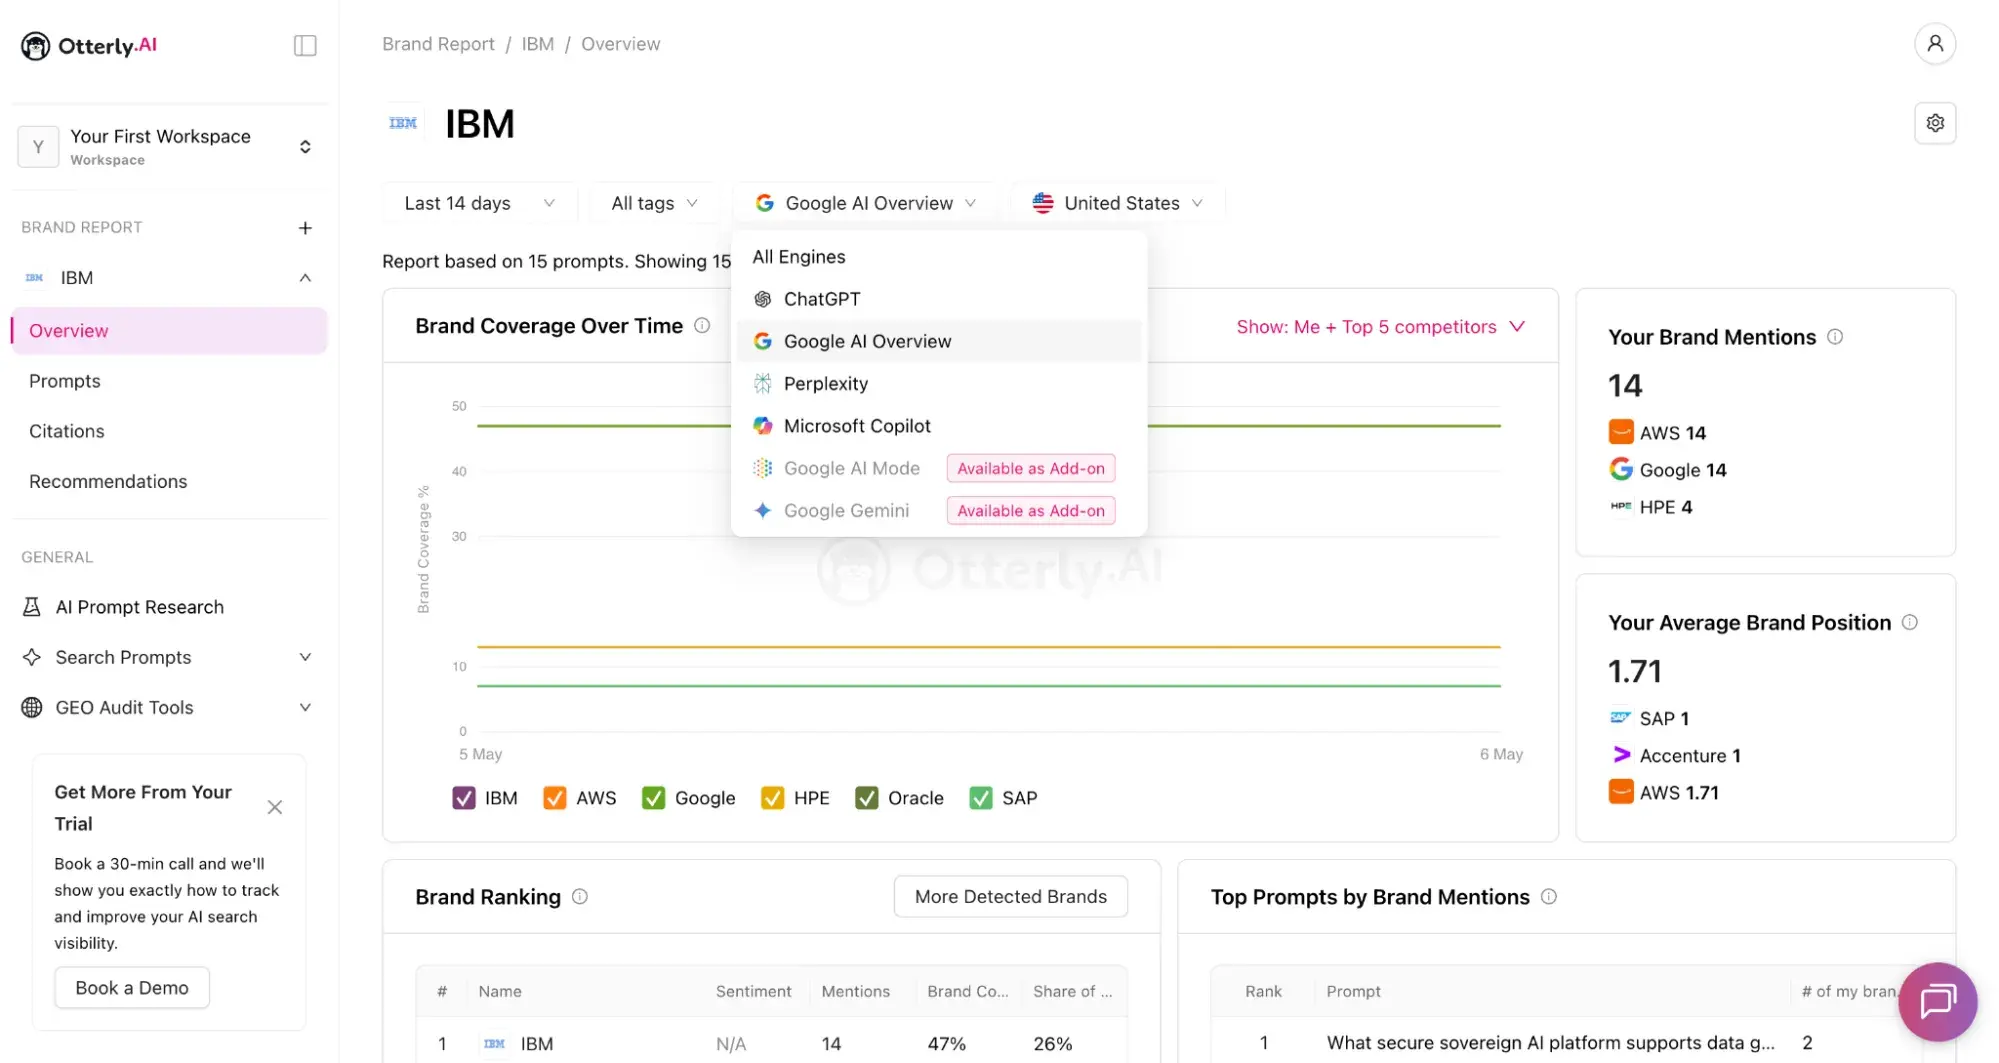The image size is (1999, 1063).
Task: Sort by Mentions column header
Action: tap(855, 991)
